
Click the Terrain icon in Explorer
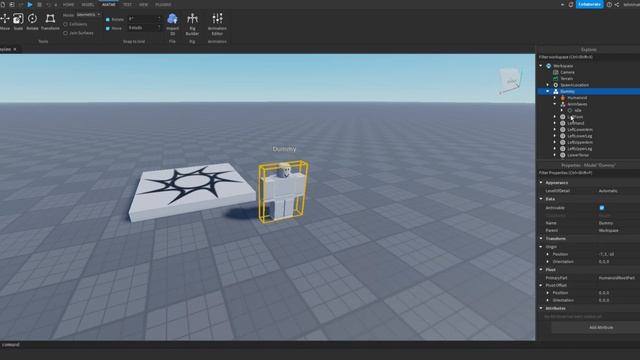tap(556, 78)
